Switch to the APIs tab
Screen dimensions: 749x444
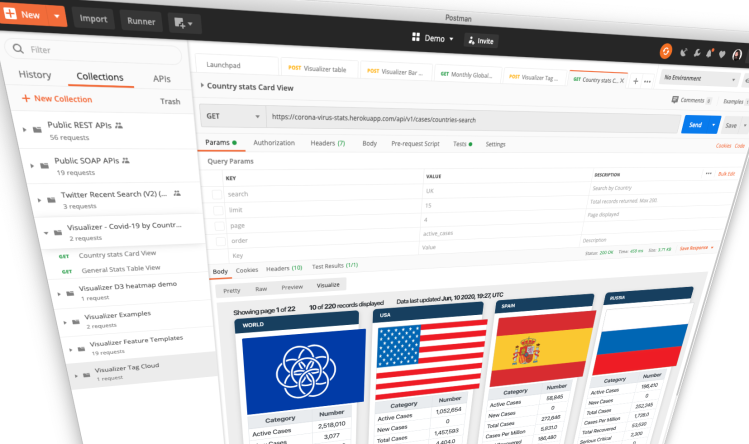pyautogui.click(x=161, y=79)
